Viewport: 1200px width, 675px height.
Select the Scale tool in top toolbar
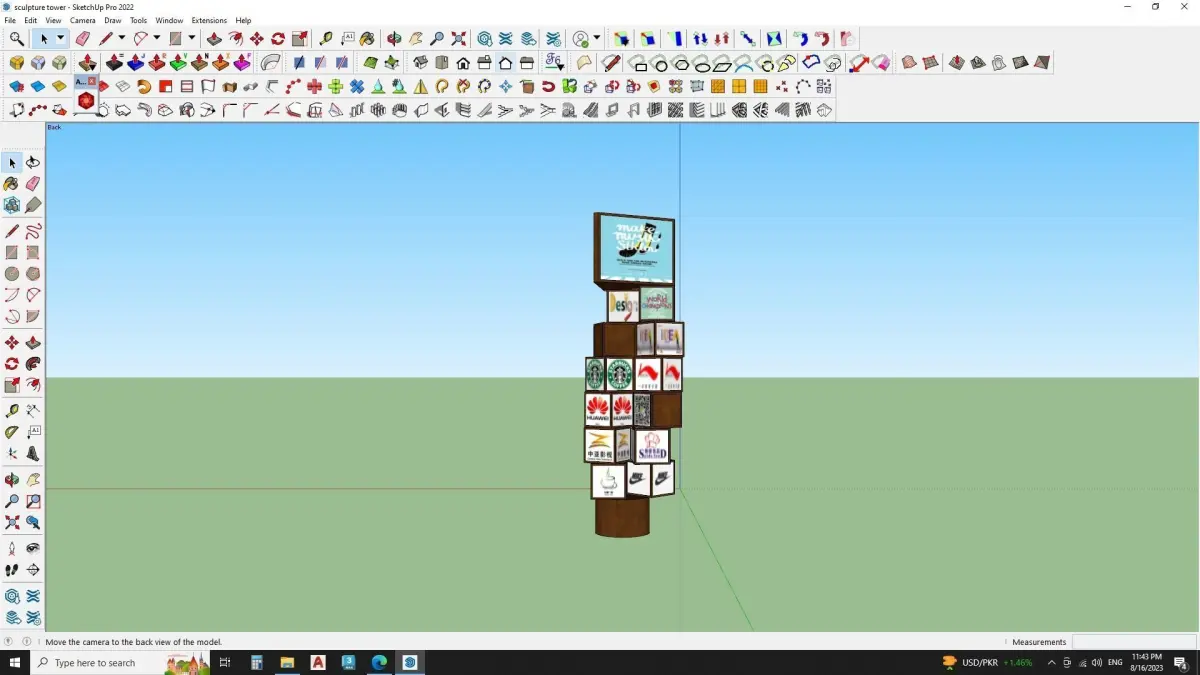click(300, 39)
